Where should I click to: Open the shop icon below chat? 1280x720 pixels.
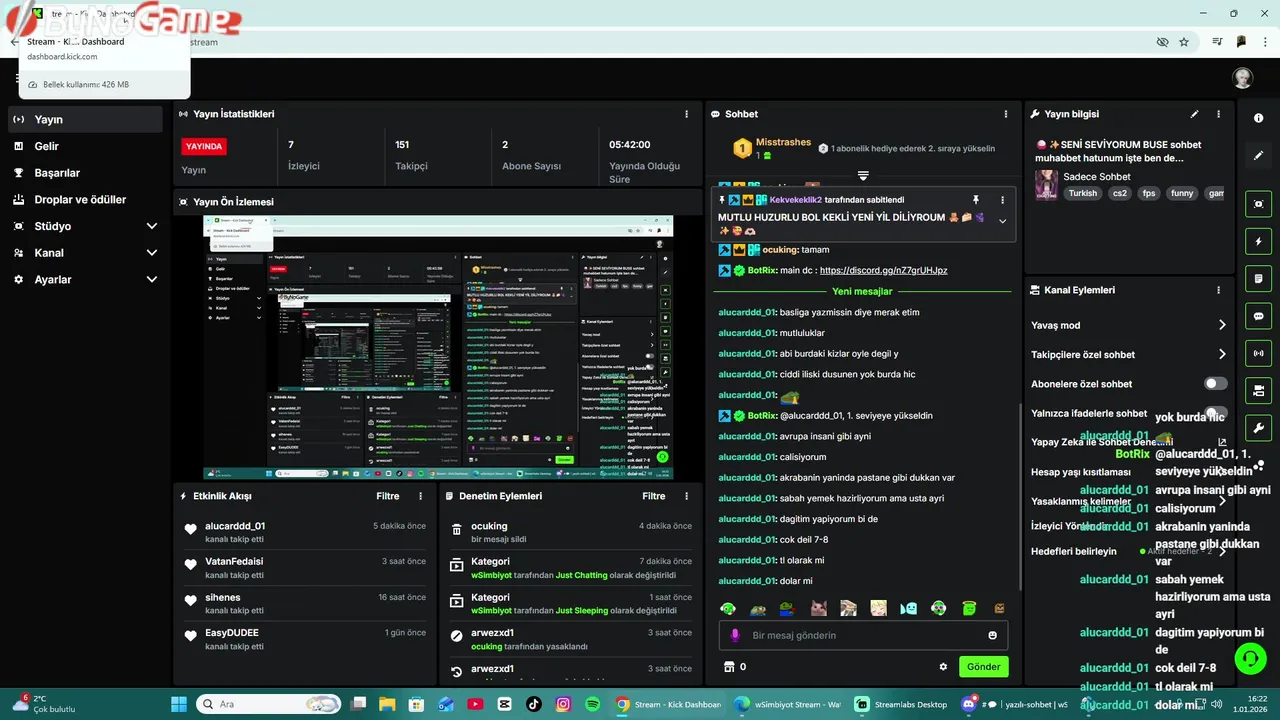[x=729, y=667]
